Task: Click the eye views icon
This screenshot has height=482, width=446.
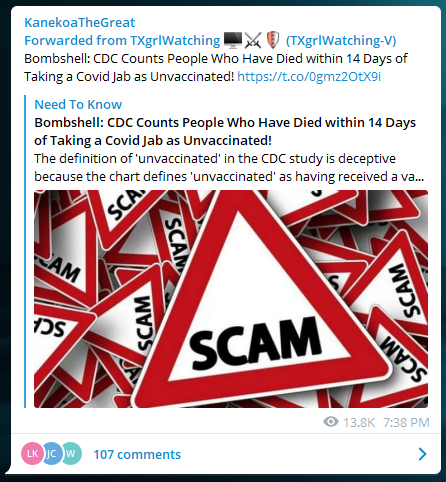Action: pos(331,422)
